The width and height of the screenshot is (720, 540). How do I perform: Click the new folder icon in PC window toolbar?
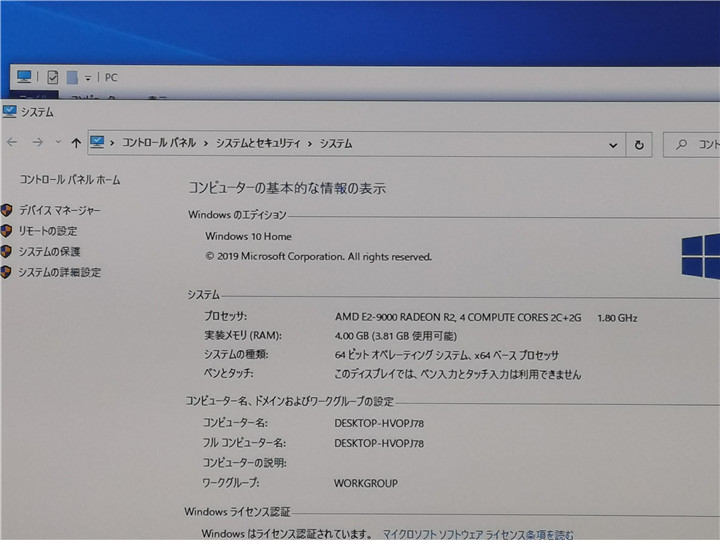tap(72, 77)
